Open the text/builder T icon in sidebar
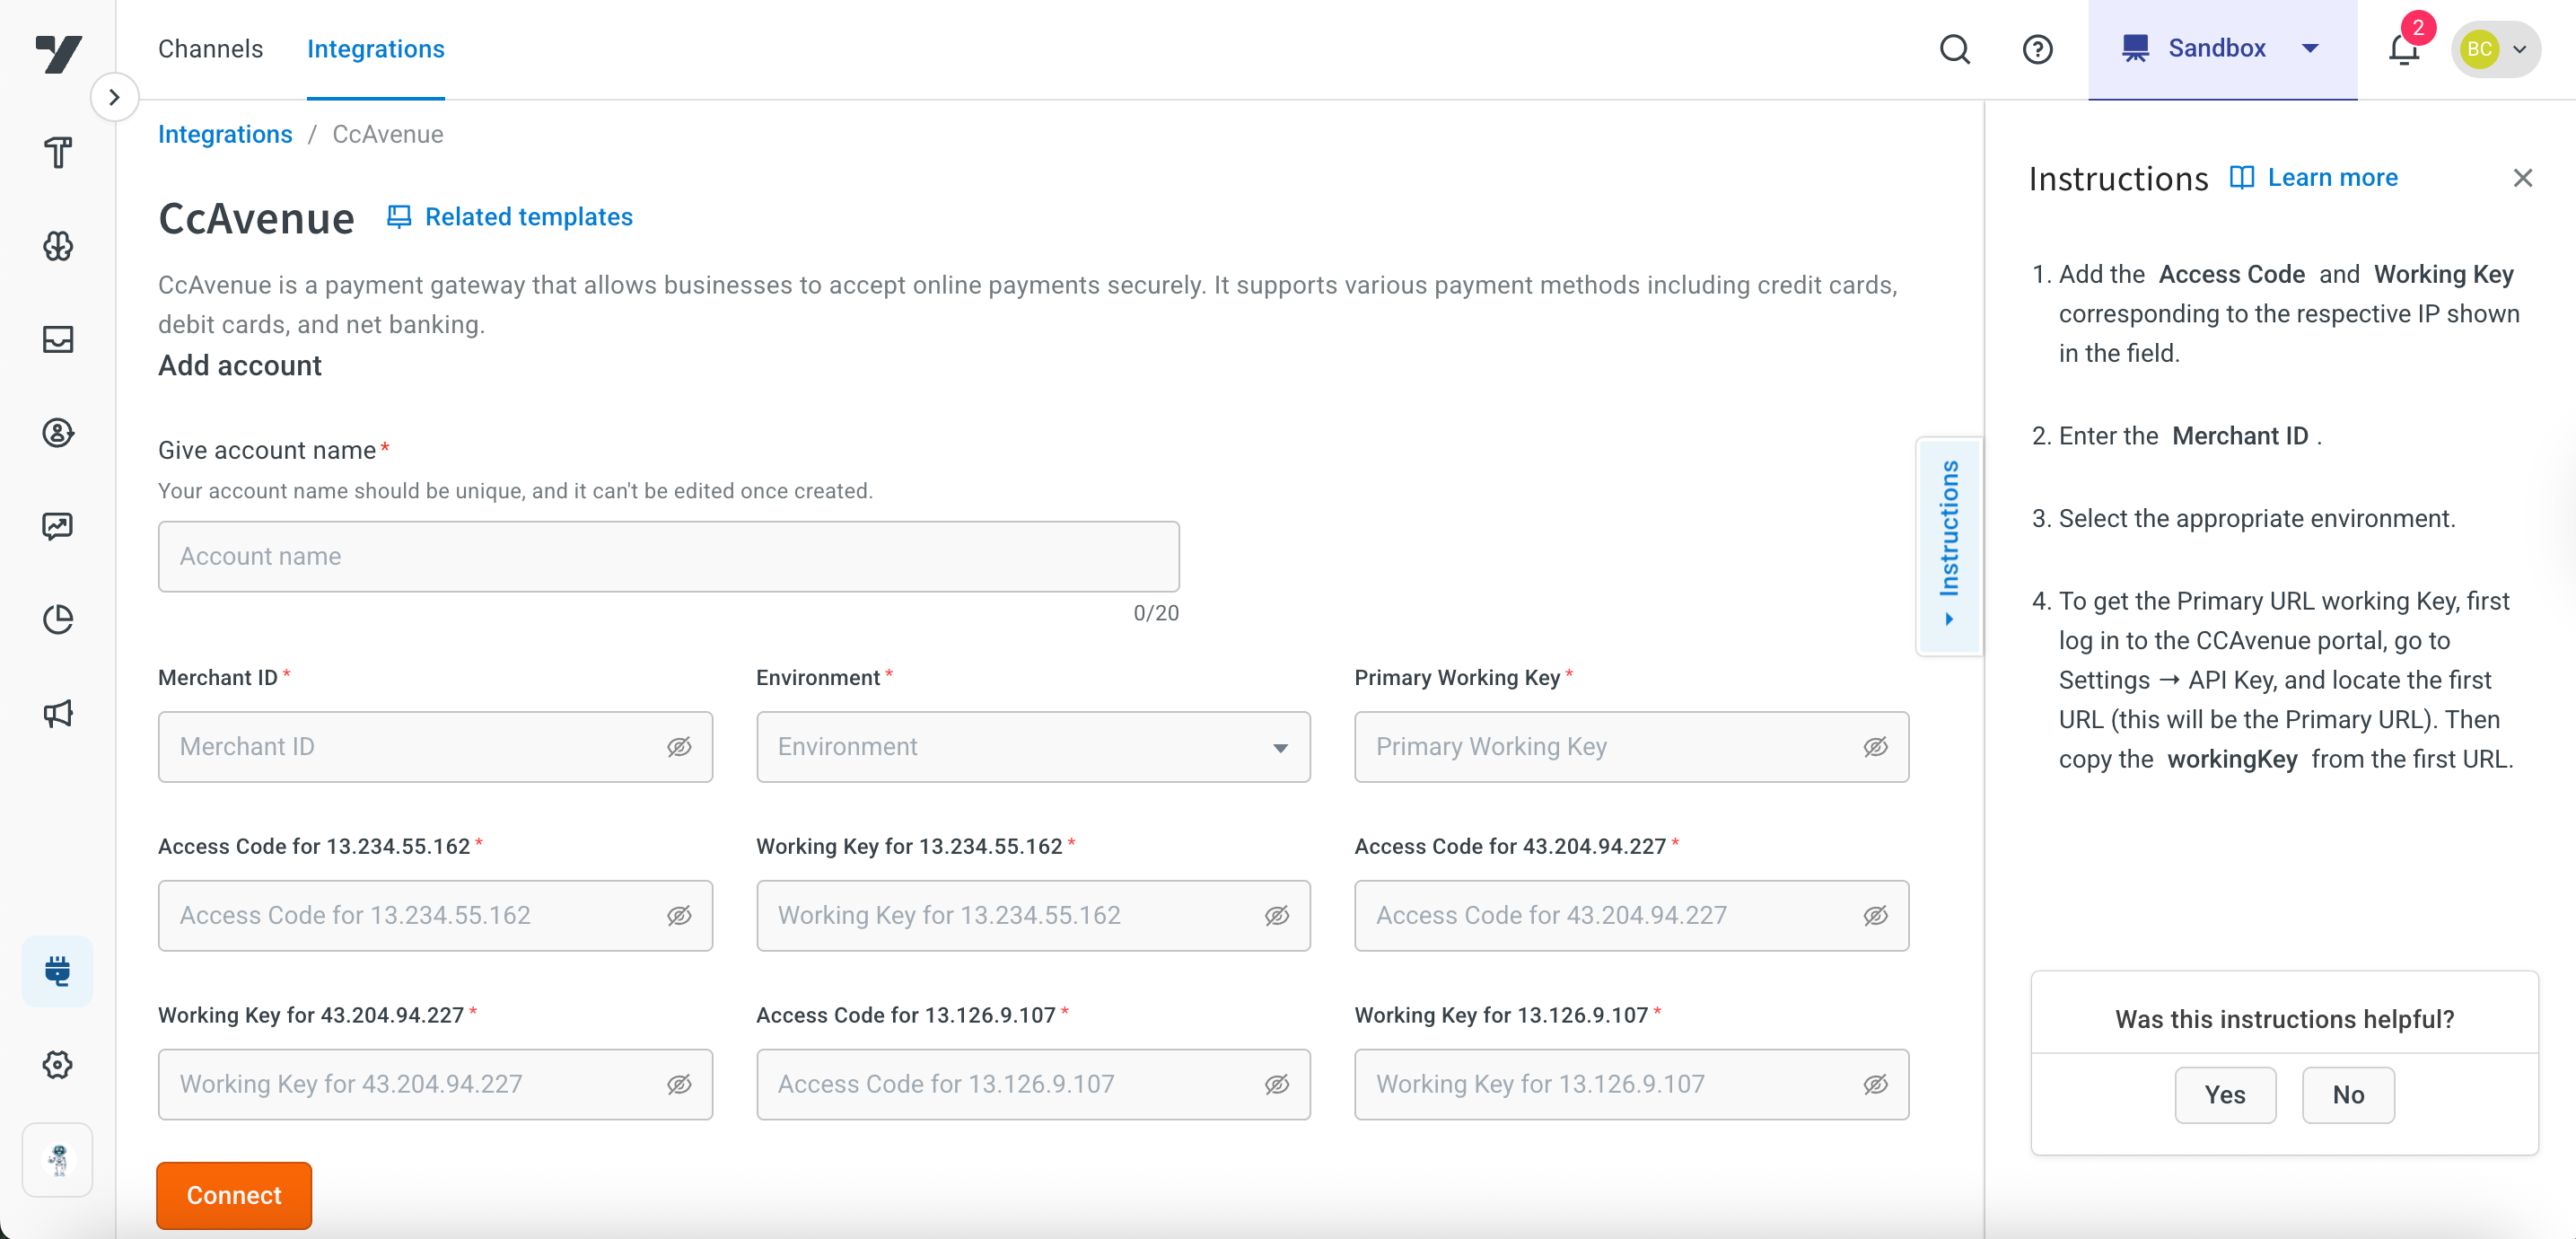This screenshot has height=1239, width=2576. point(58,152)
